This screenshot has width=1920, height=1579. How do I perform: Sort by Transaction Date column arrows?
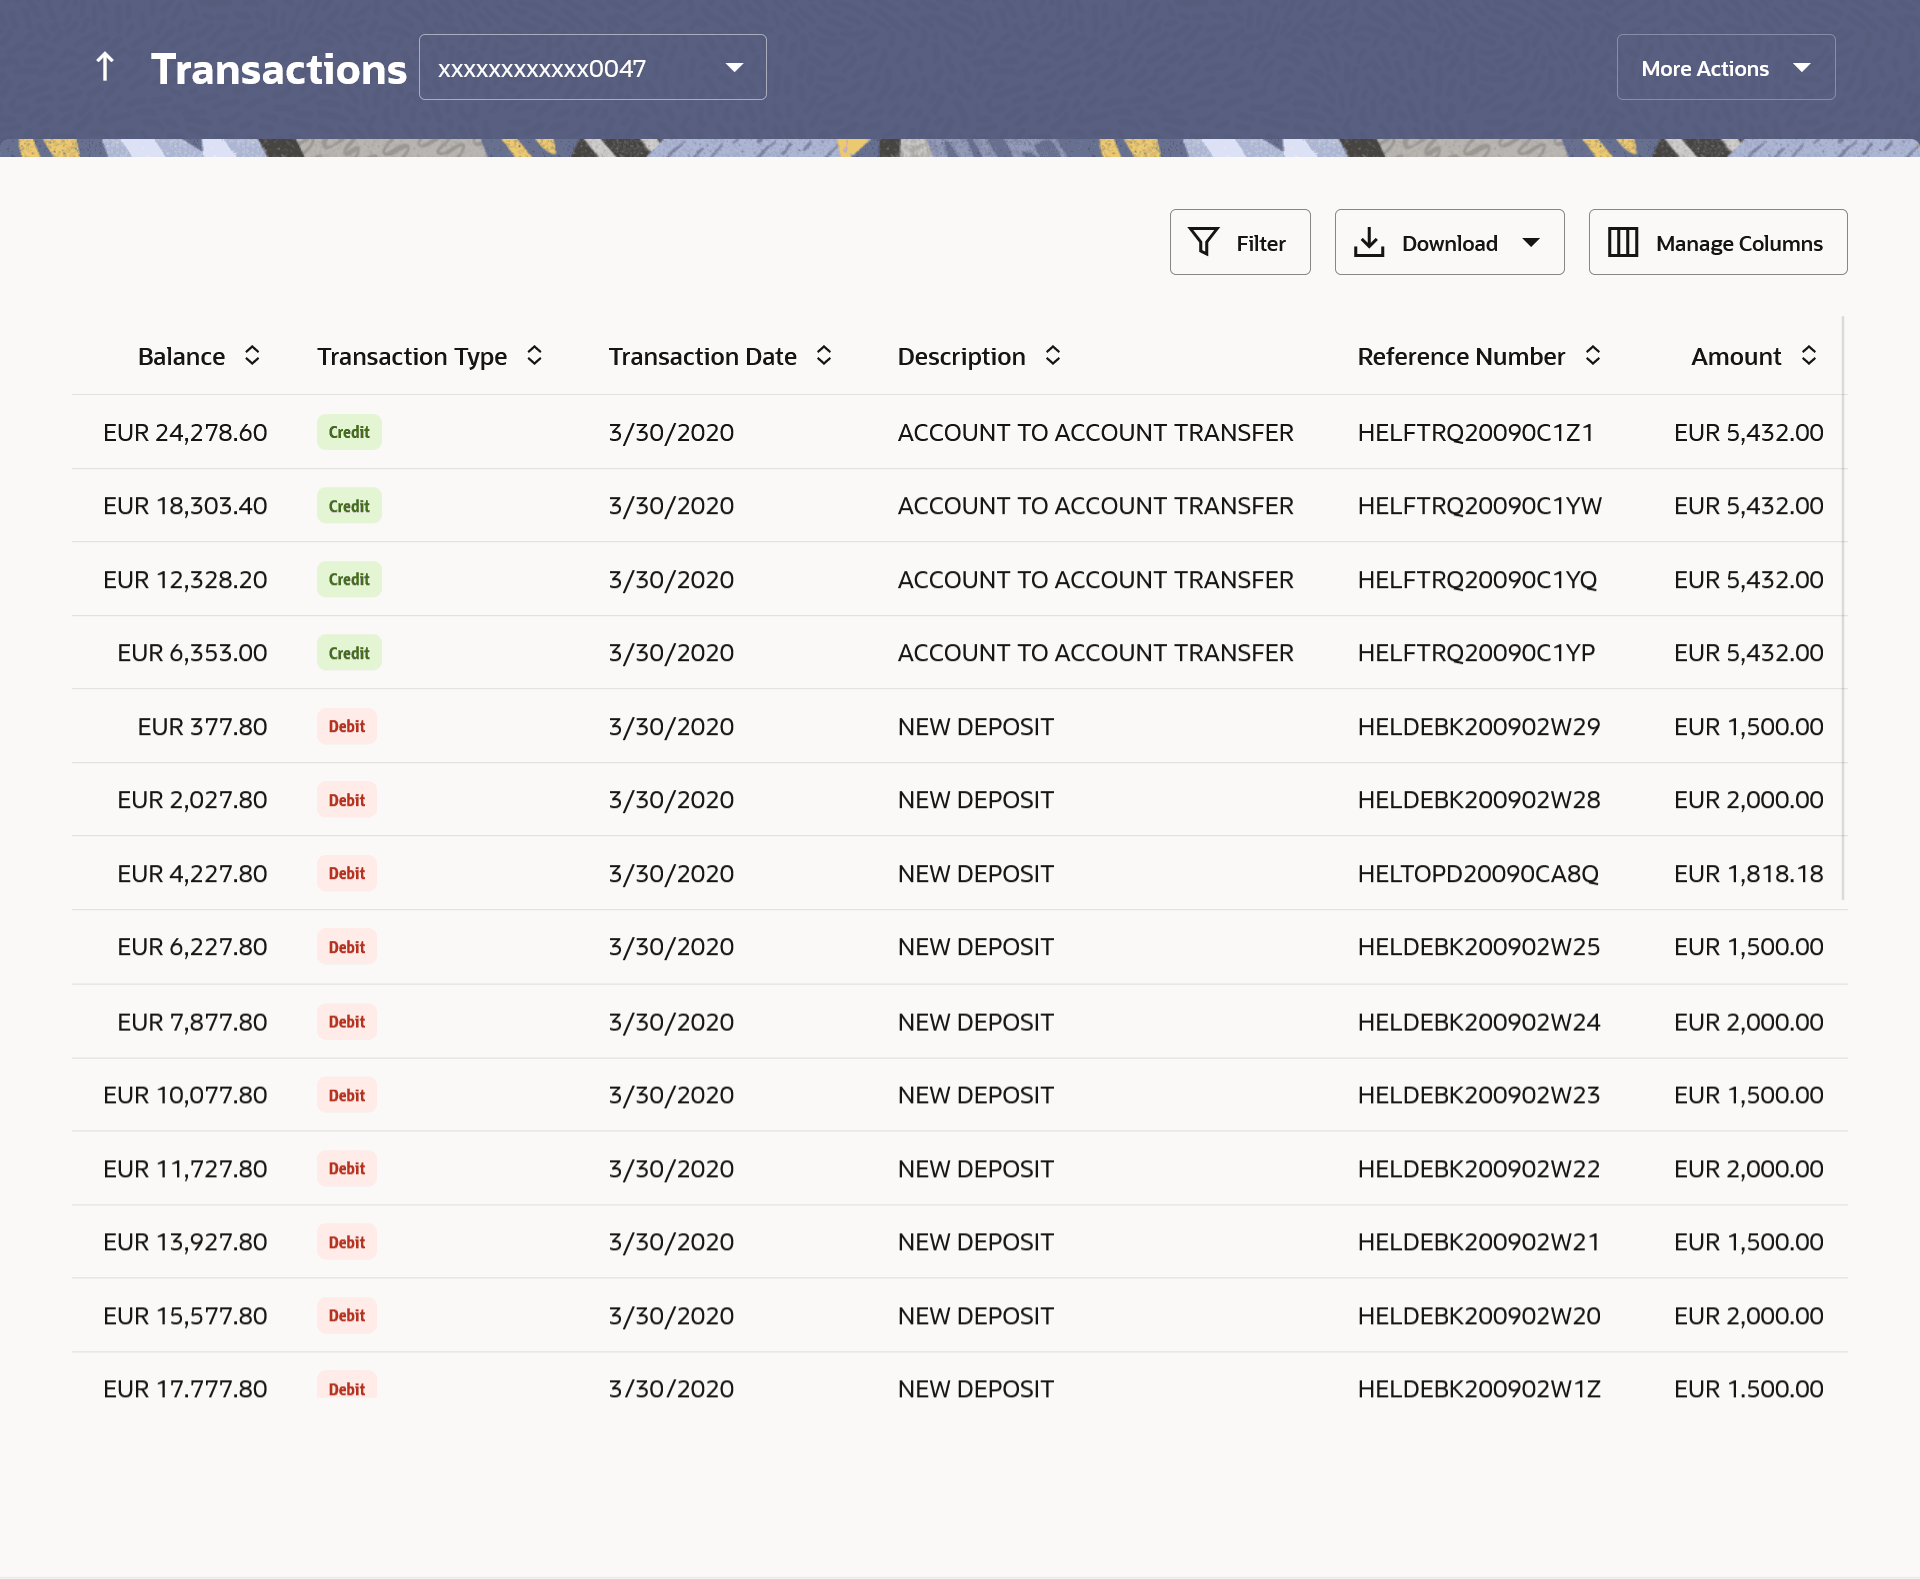pos(824,356)
